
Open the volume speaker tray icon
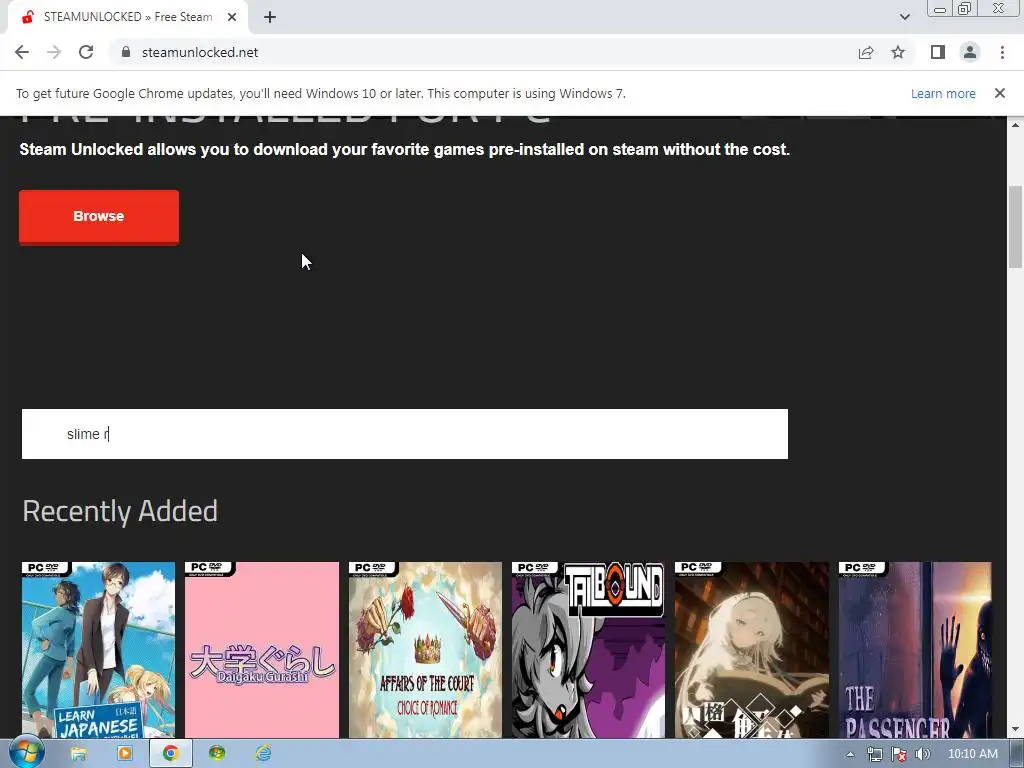point(923,754)
